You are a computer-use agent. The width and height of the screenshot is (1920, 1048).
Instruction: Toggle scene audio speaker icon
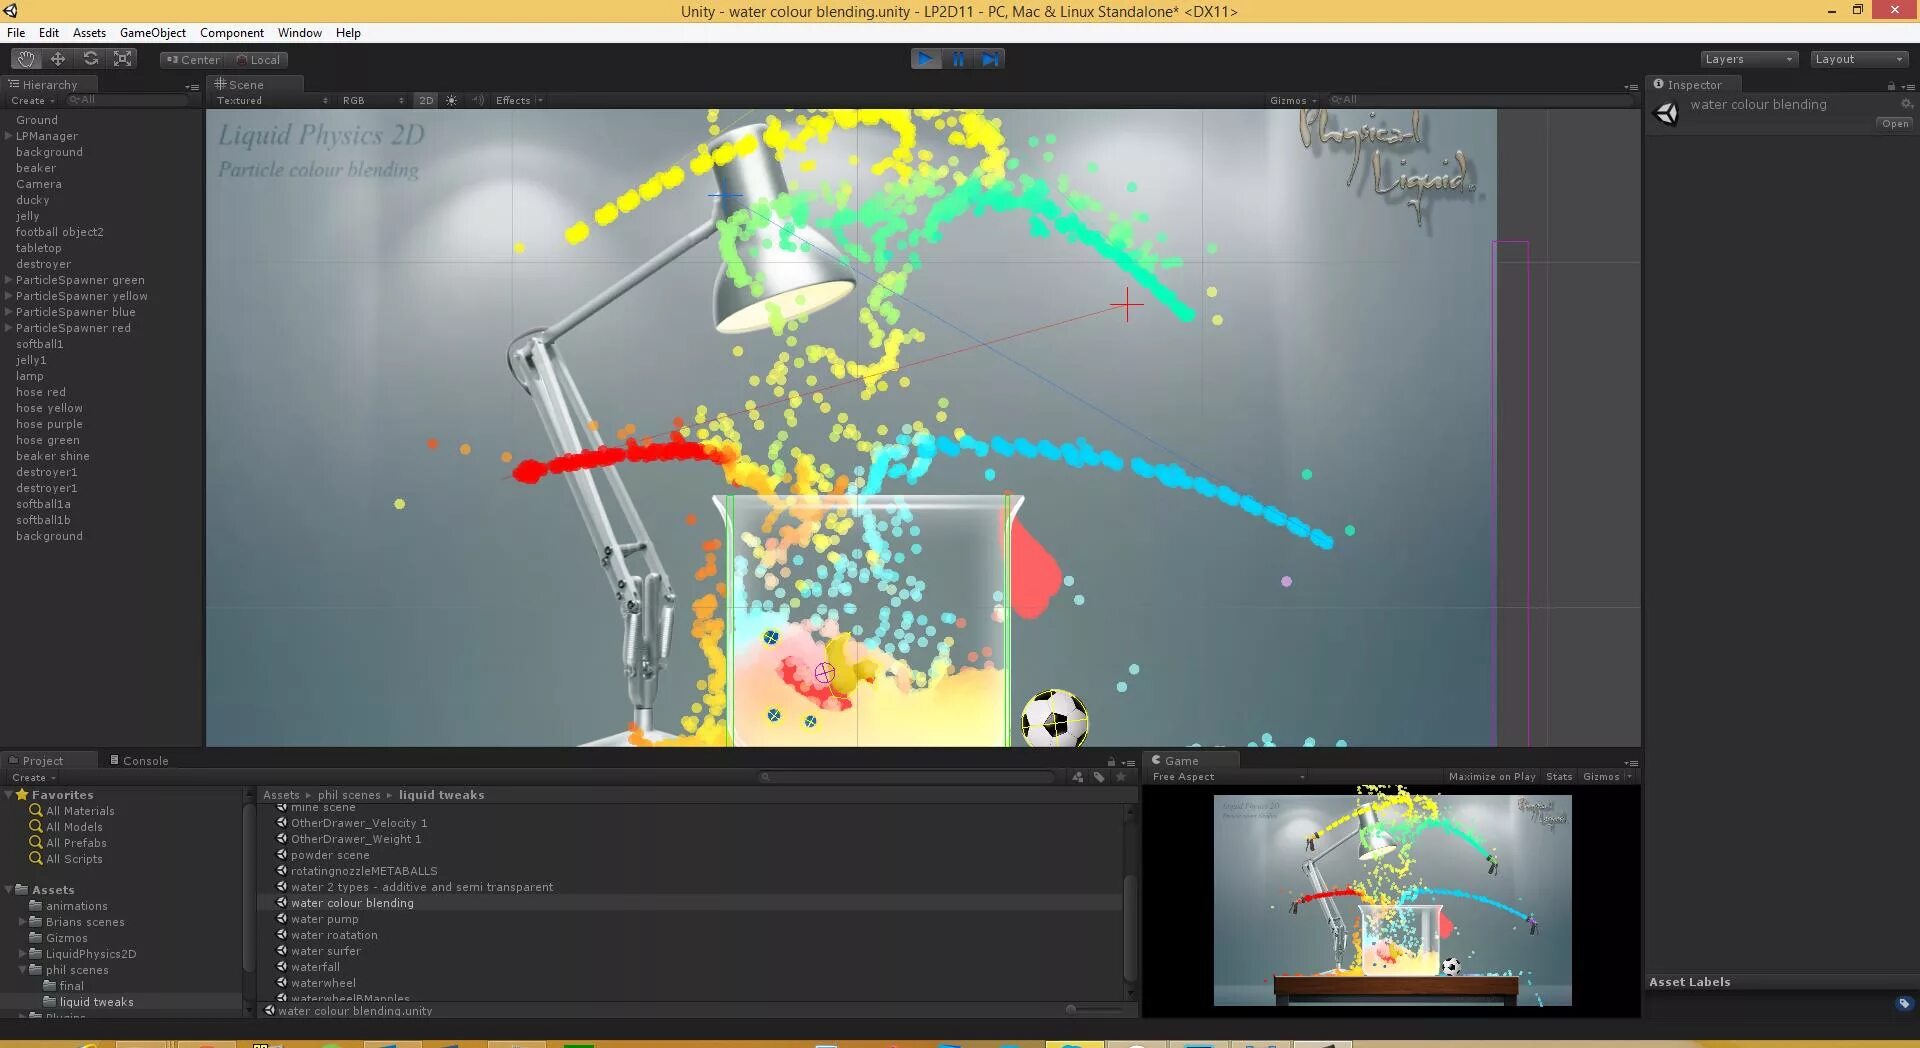click(478, 100)
